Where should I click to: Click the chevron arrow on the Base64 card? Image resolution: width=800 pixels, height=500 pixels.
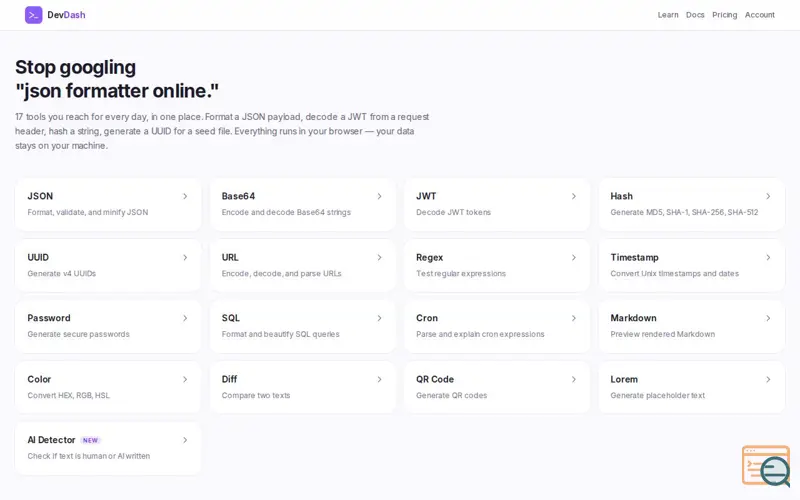click(x=380, y=196)
